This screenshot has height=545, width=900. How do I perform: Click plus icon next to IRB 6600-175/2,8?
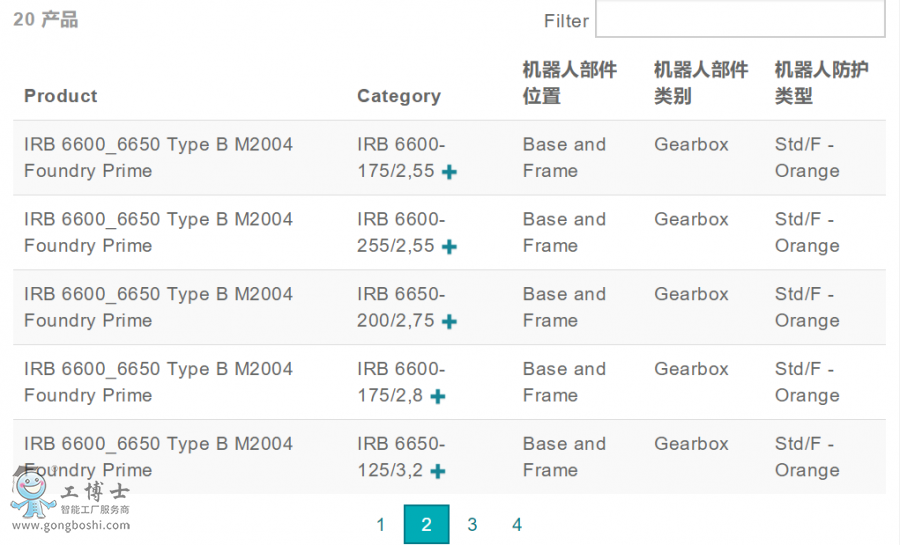437,397
